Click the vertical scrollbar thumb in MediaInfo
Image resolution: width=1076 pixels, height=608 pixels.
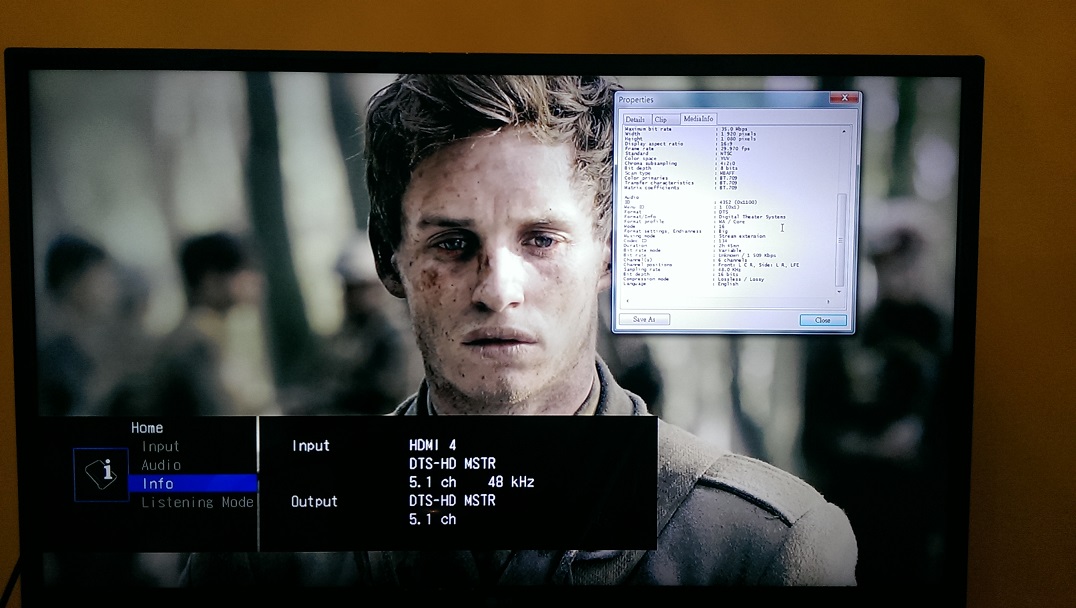[x=841, y=239]
